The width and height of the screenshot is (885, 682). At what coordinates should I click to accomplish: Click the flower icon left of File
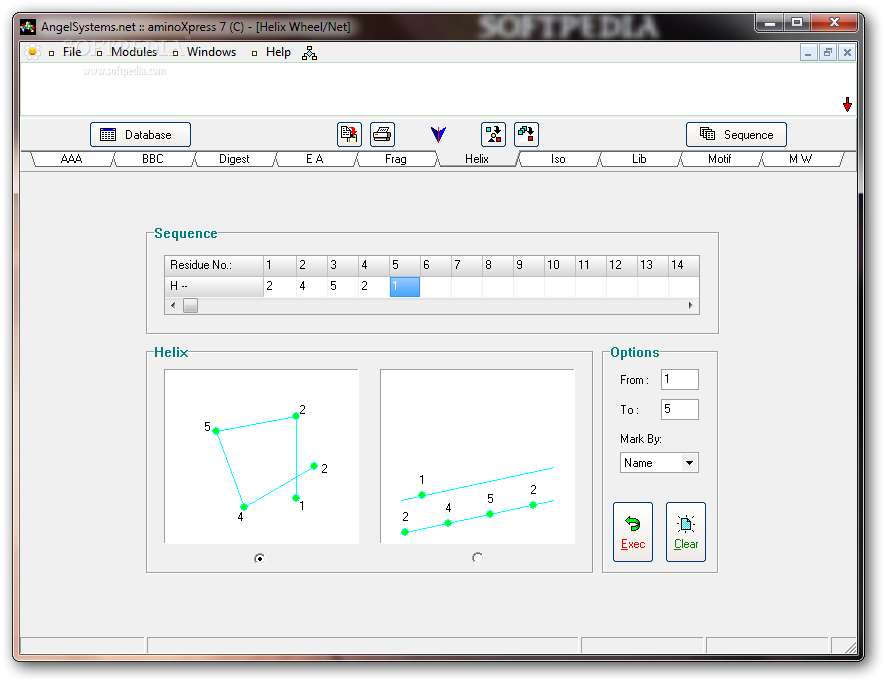(33, 52)
